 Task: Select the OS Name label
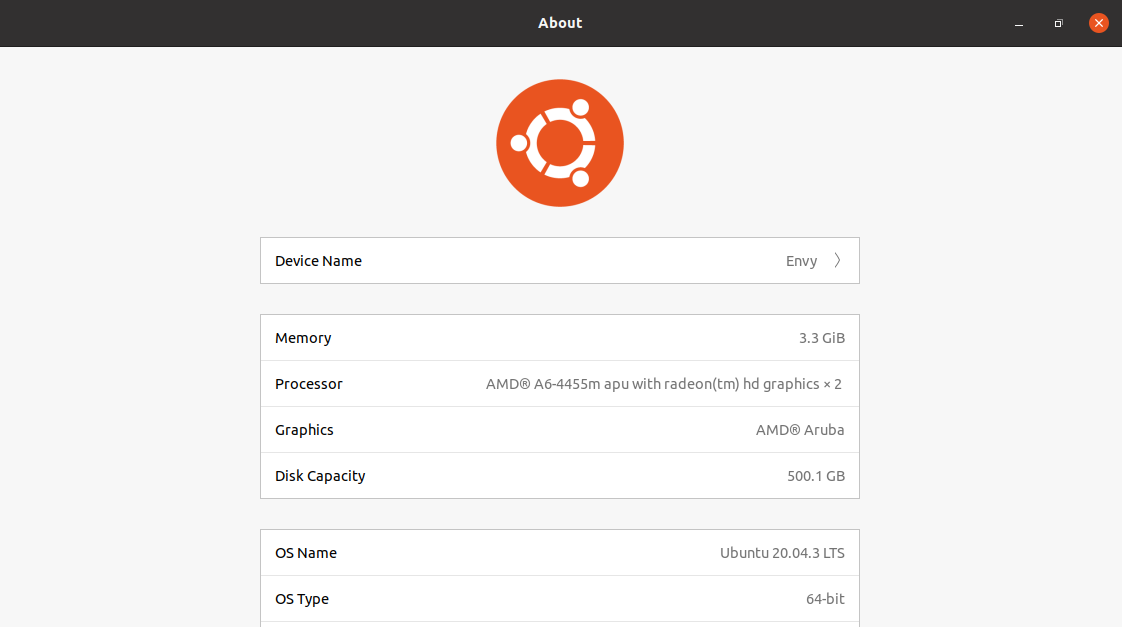point(306,553)
